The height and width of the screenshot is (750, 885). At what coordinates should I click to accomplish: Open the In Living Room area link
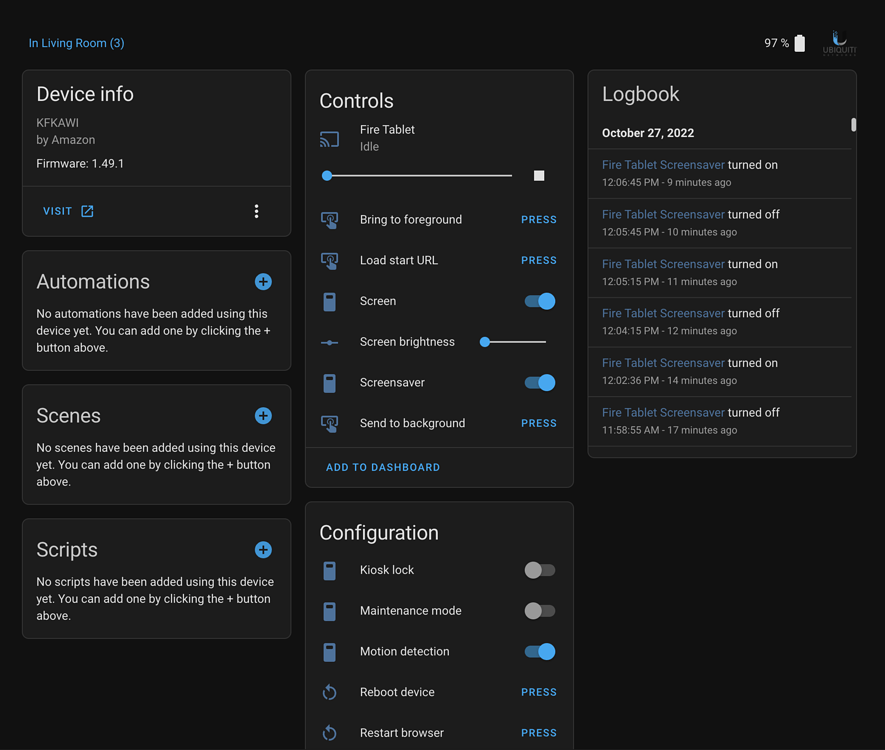[x=76, y=43]
